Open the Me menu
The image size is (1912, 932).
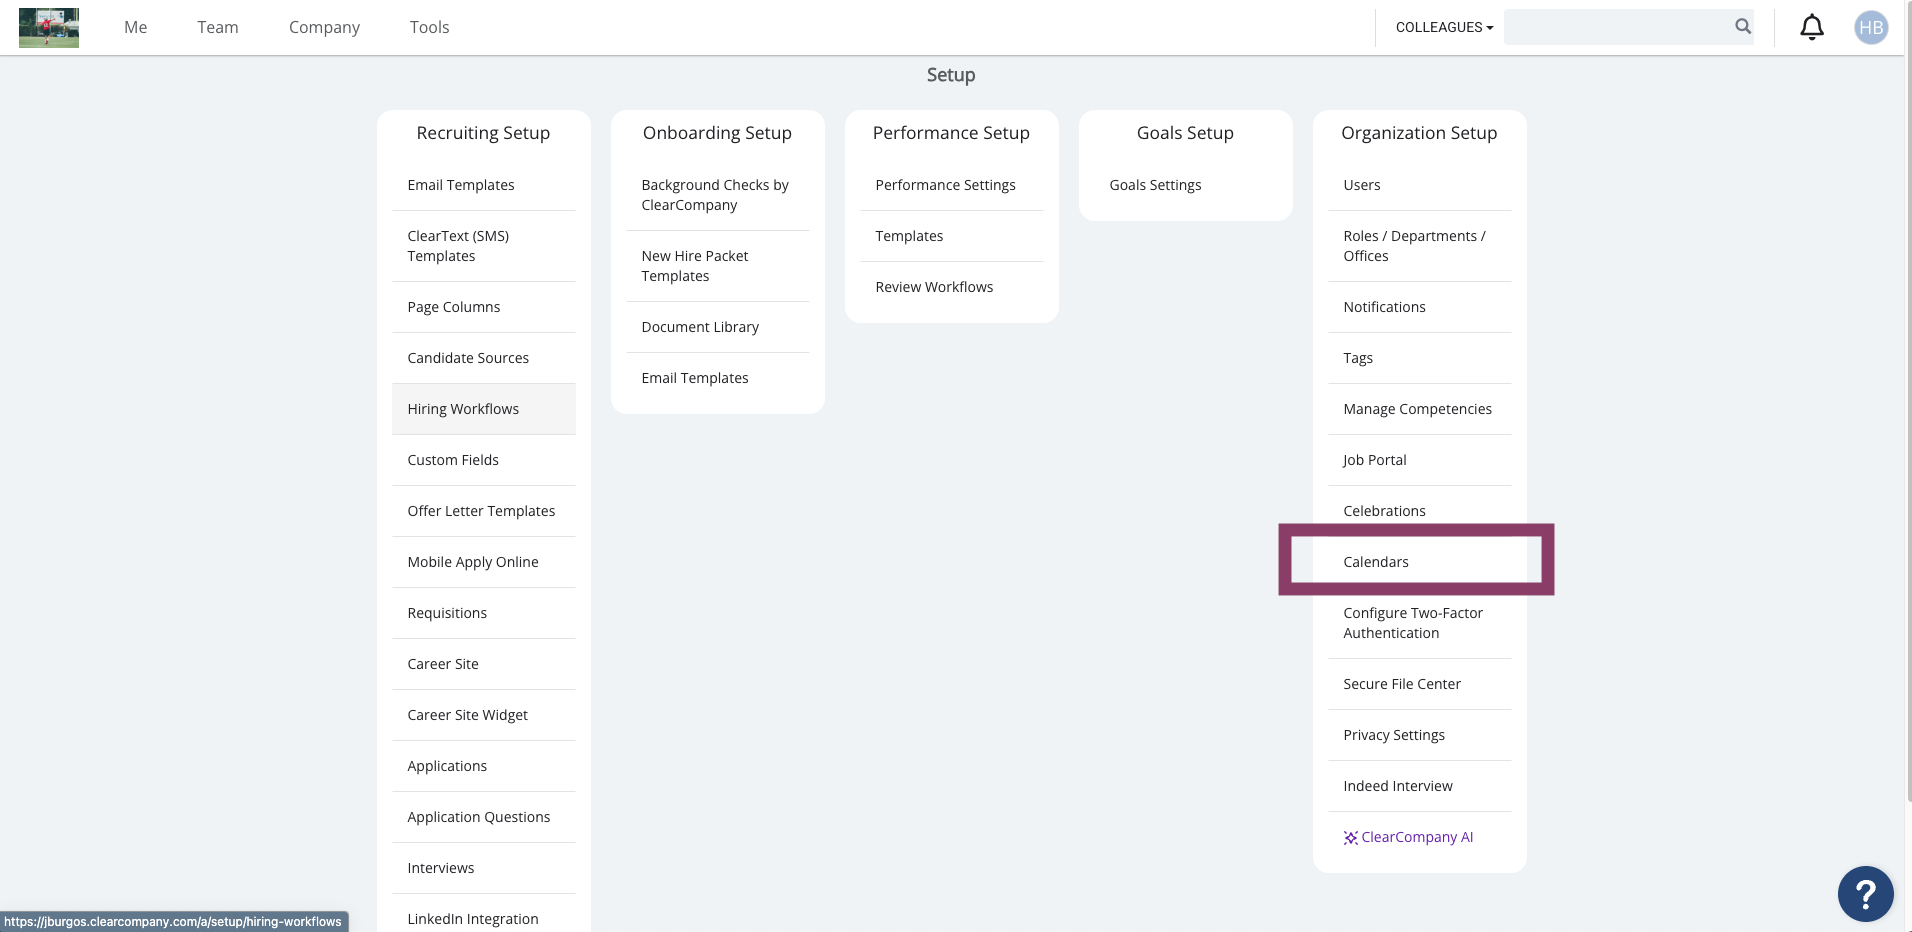pos(136,27)
